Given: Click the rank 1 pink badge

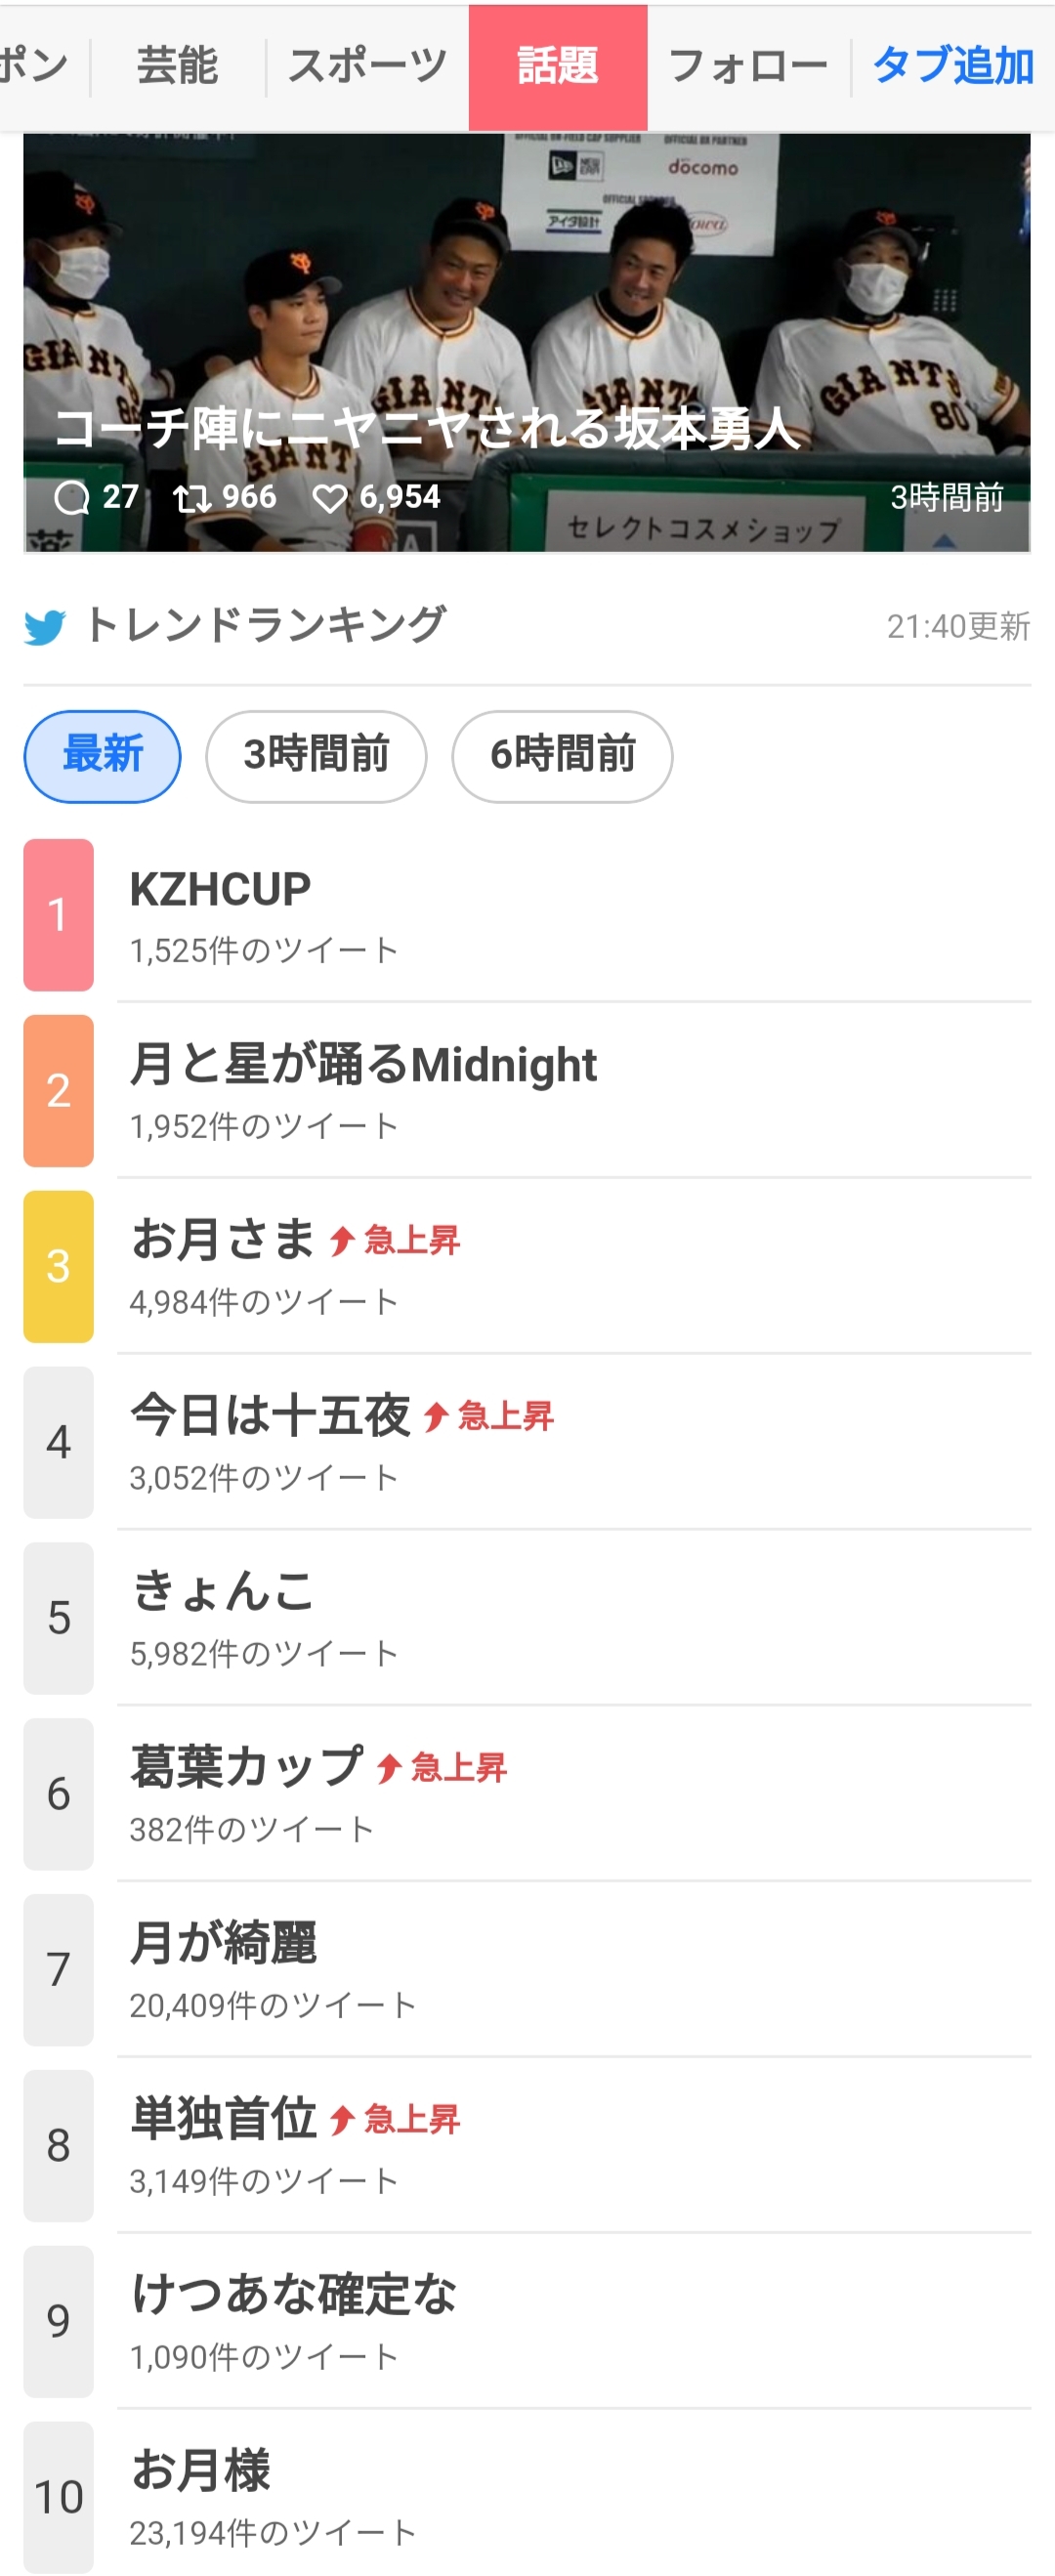Looking at the screenshot, I should click(58, 914).
